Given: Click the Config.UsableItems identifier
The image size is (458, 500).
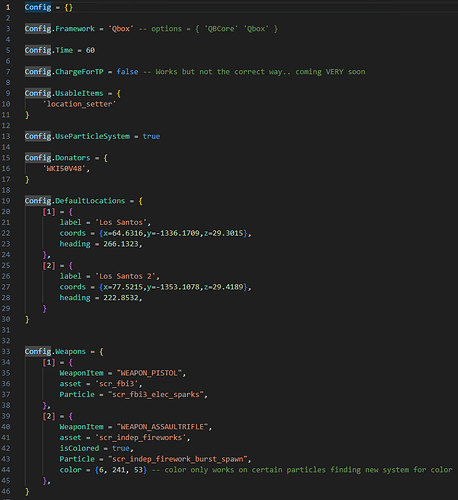Looking at the screenshot, I should tap(64, 93).
